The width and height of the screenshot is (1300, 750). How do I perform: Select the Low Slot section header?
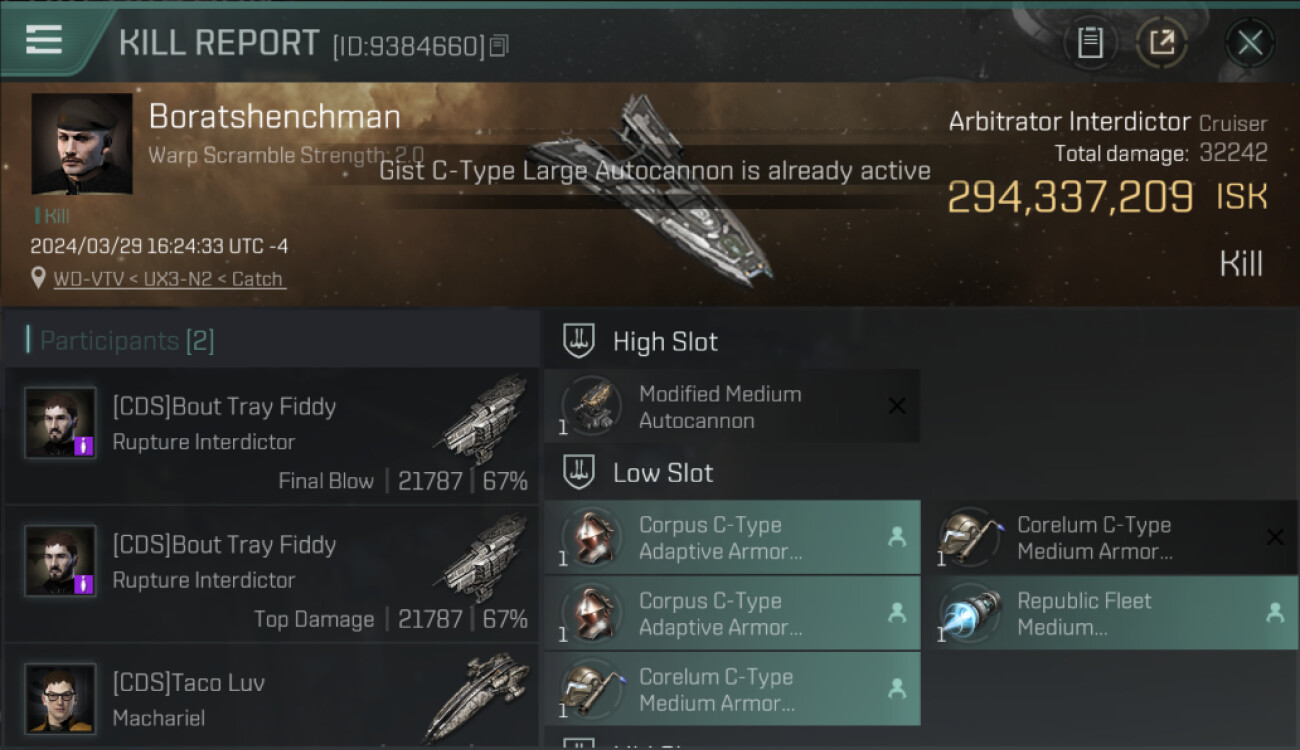pos(663,473)
